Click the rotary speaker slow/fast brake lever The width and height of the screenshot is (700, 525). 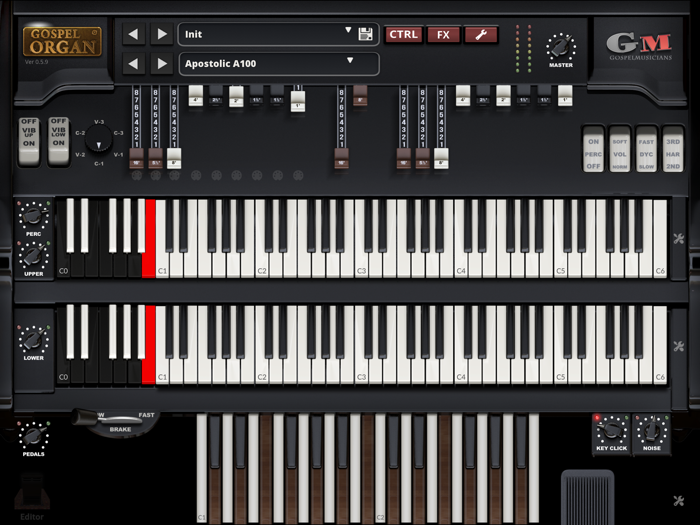(109, 419)
